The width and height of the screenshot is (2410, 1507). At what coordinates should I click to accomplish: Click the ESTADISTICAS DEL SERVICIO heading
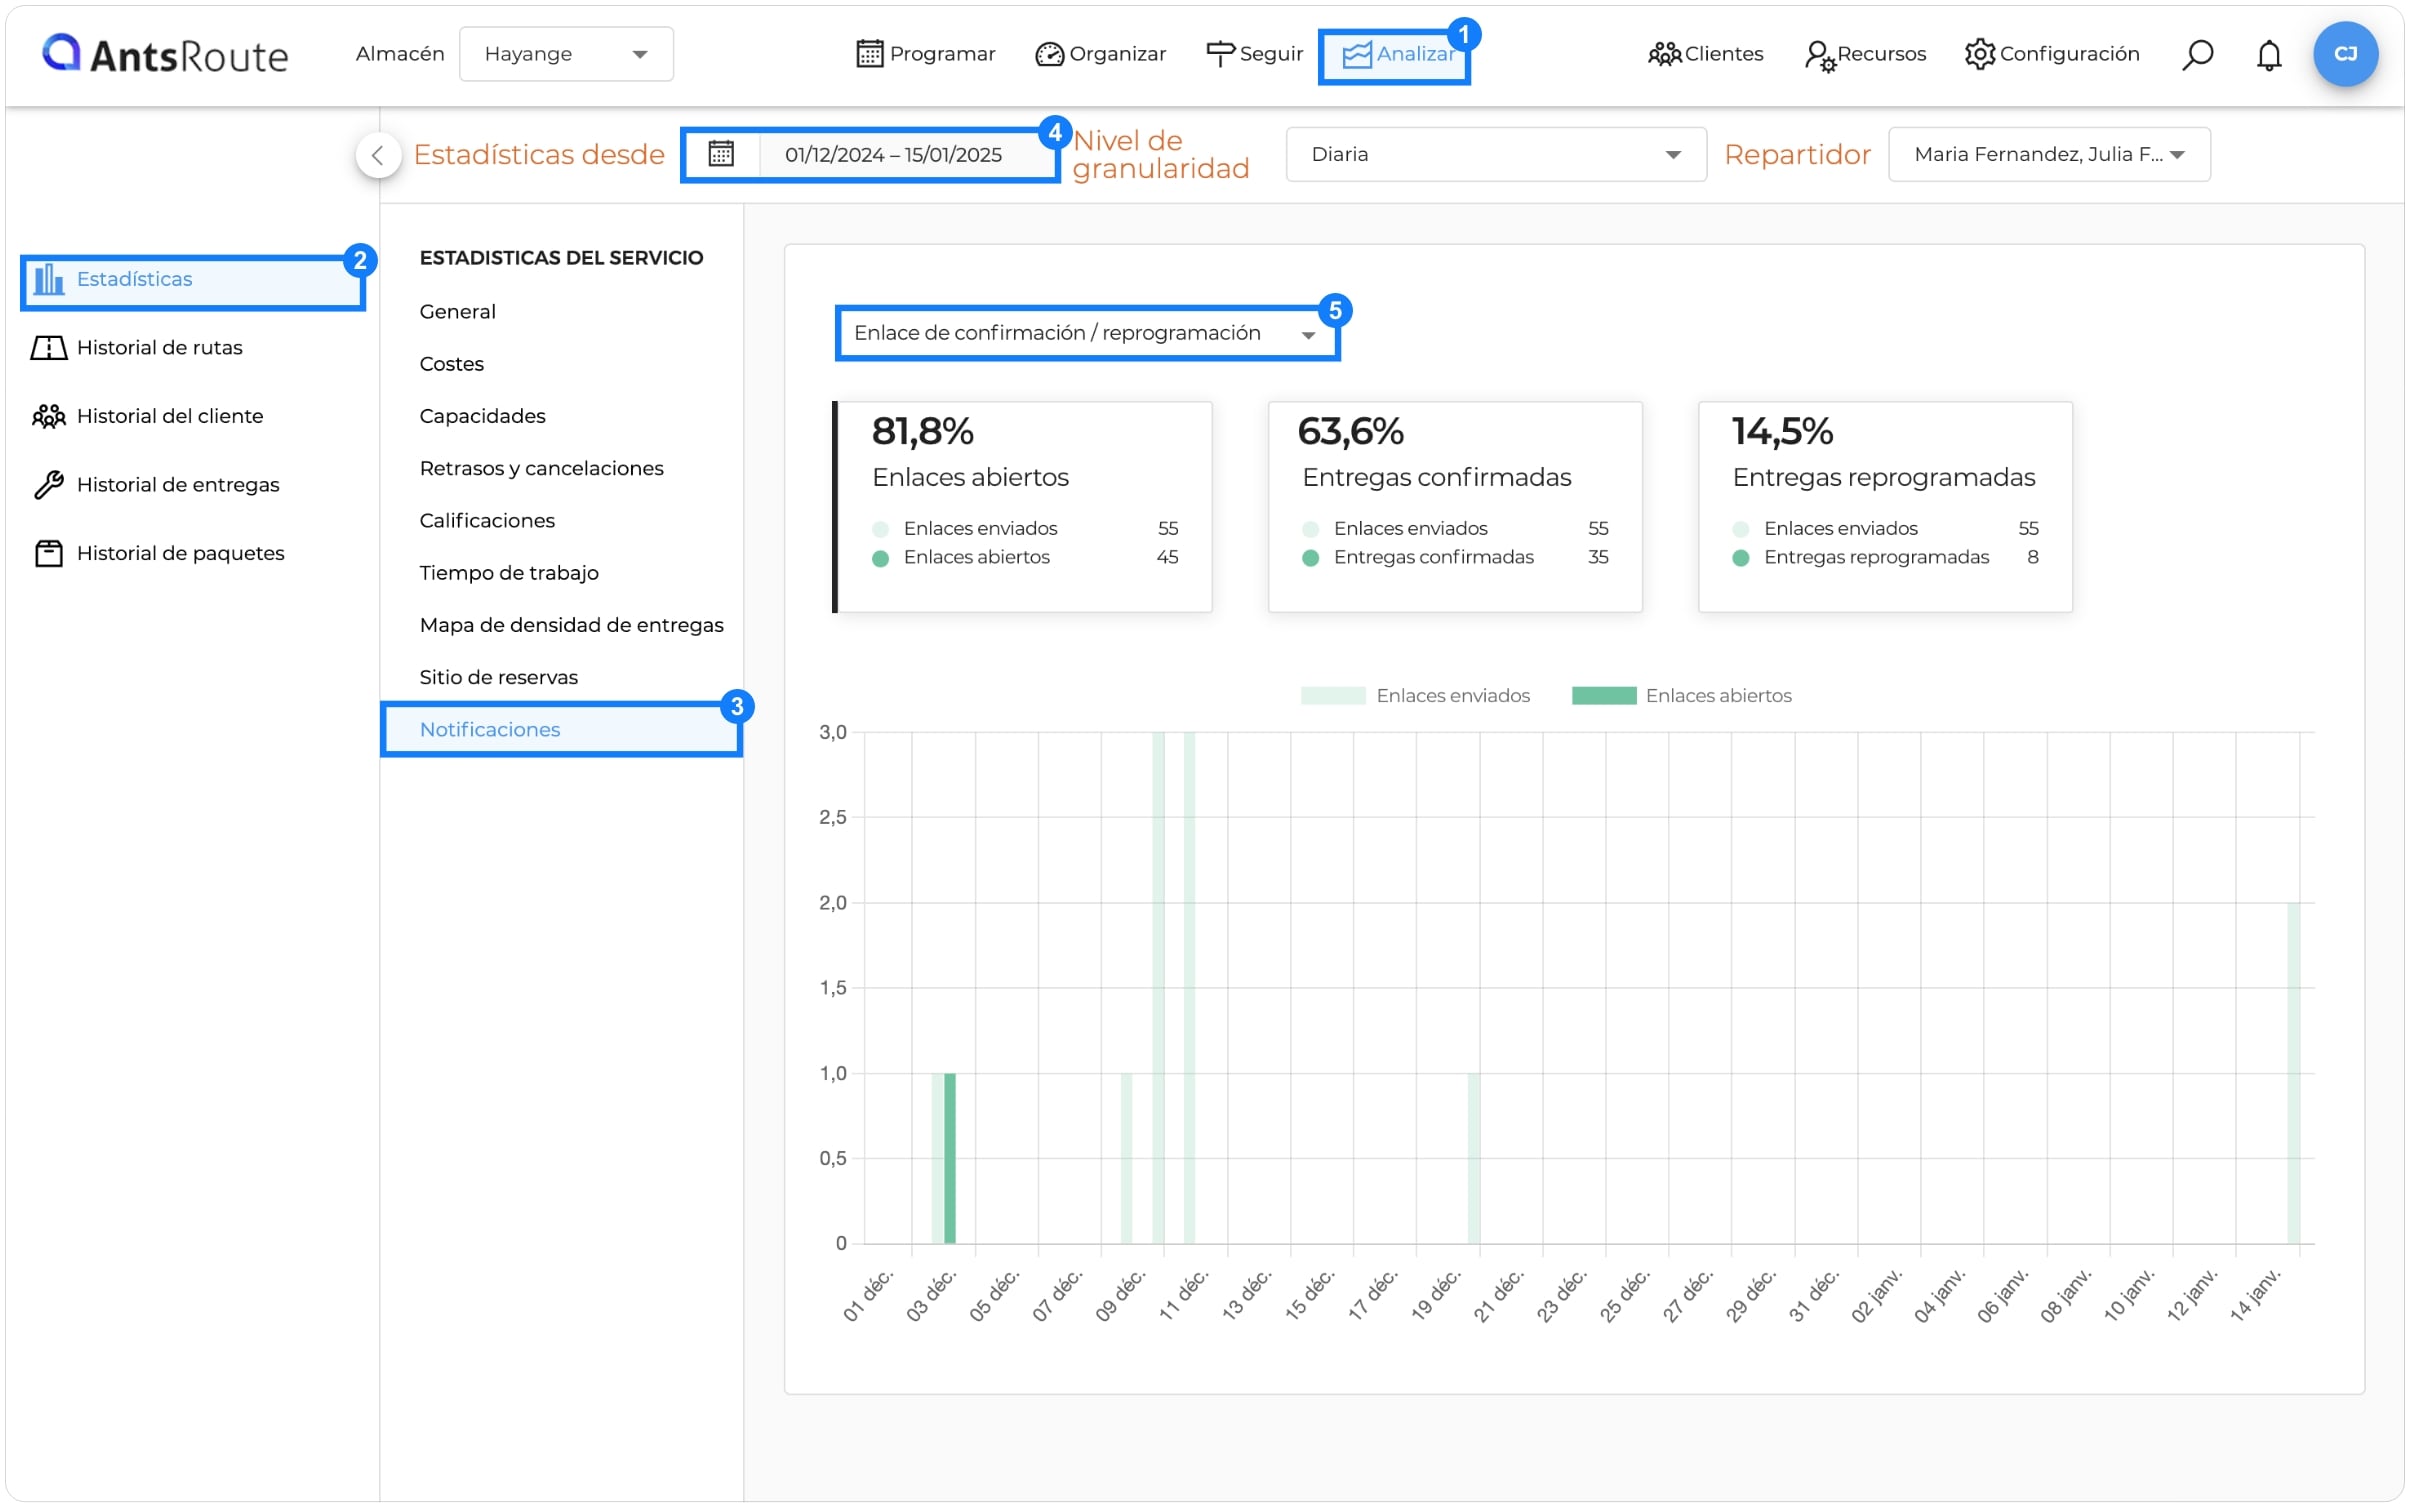(561, 258)
